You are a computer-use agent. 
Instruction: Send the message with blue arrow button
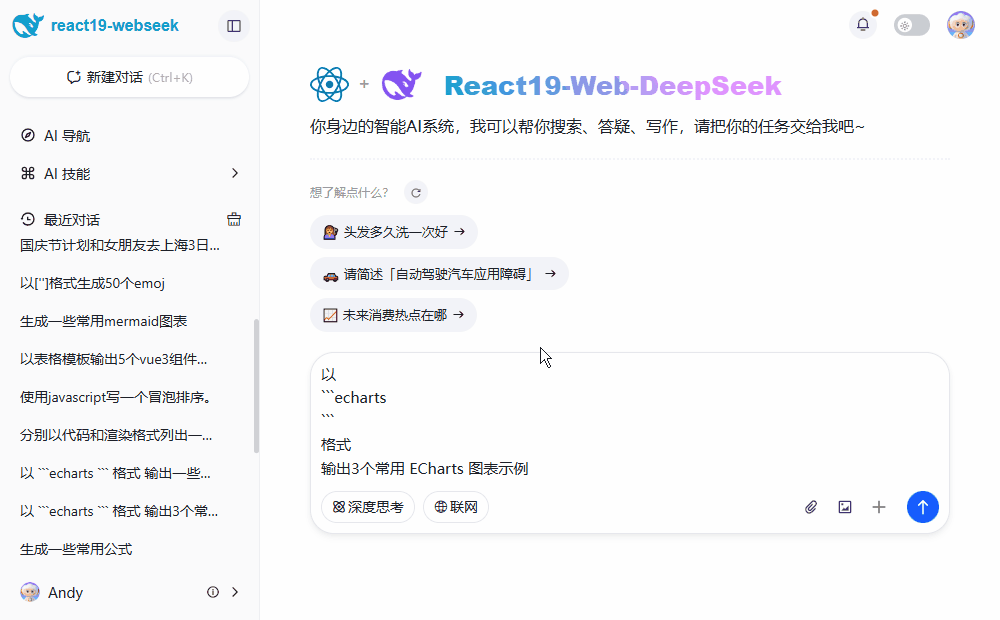click(923, 507)
